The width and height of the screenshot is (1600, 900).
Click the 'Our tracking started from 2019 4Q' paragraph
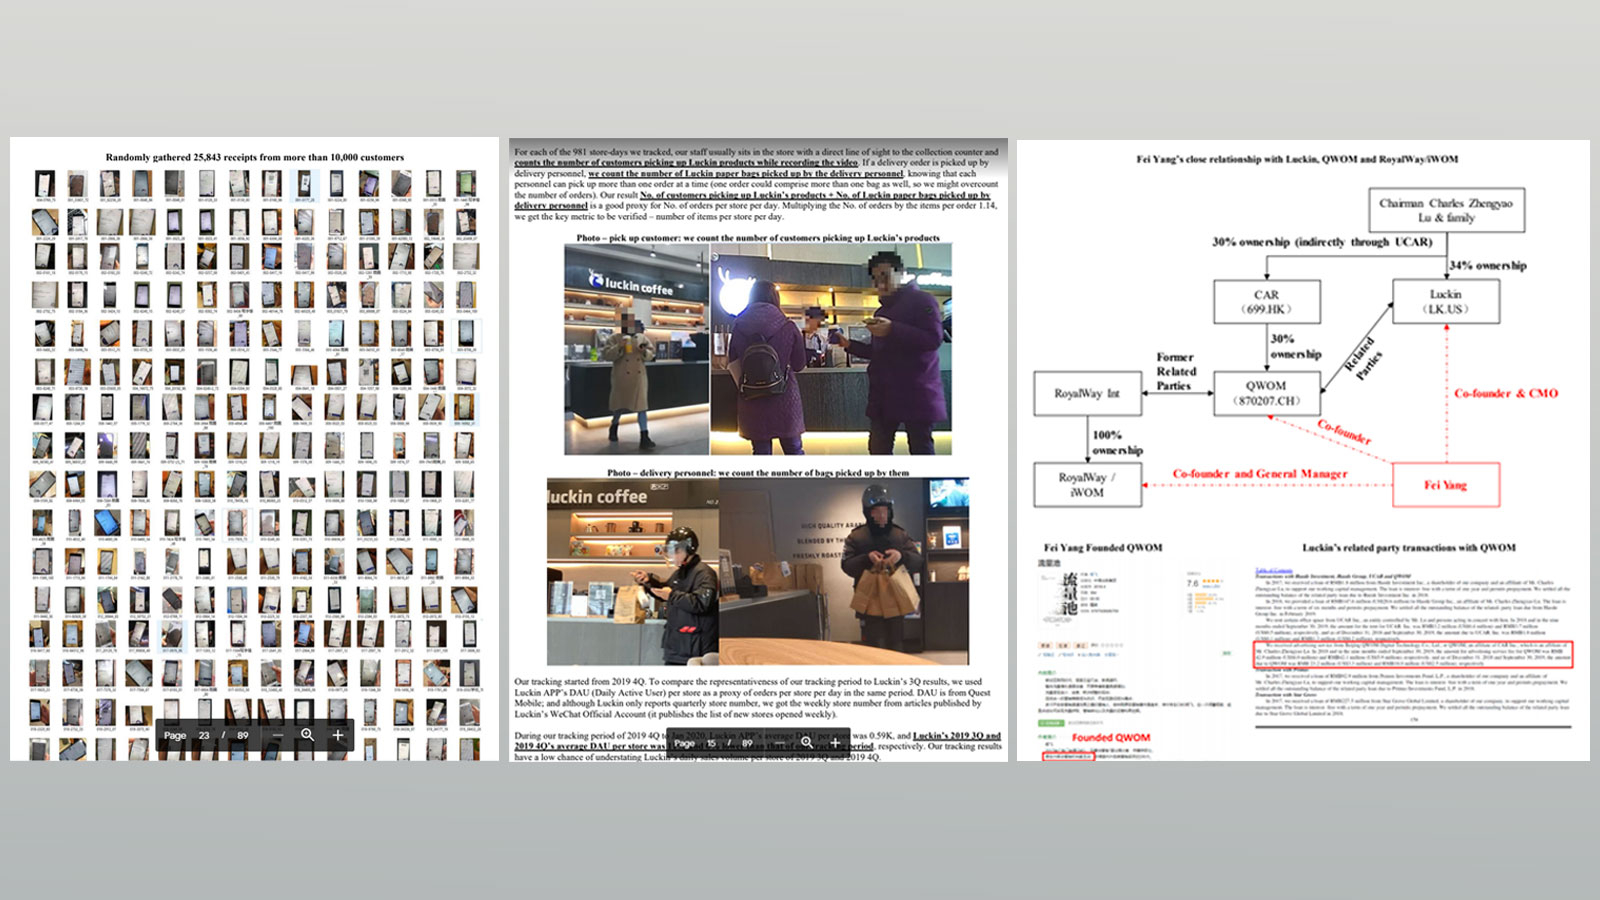coord(753,698)
